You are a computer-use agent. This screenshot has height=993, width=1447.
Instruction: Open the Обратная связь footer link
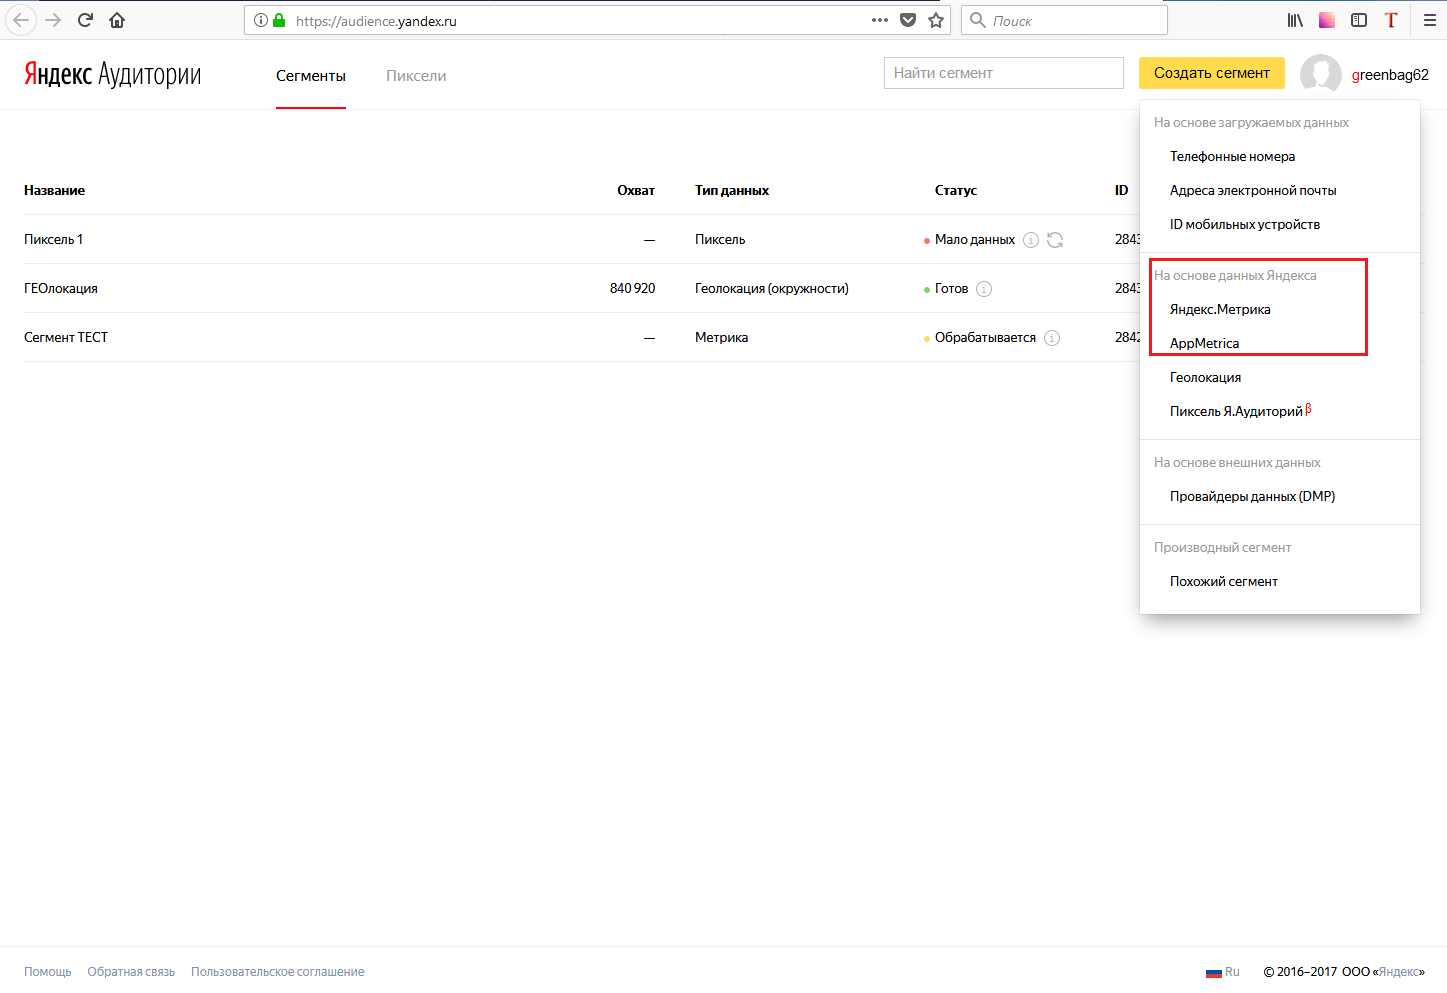click(131, 972)
